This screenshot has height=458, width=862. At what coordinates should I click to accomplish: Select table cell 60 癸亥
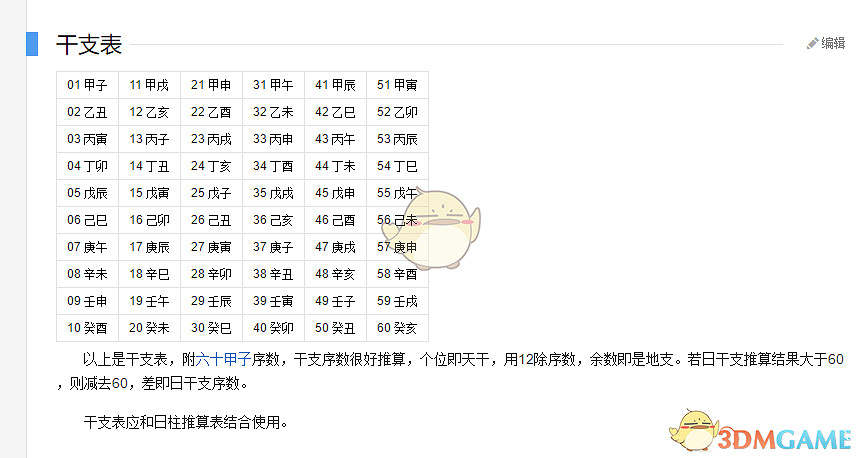tap(397, 328)
